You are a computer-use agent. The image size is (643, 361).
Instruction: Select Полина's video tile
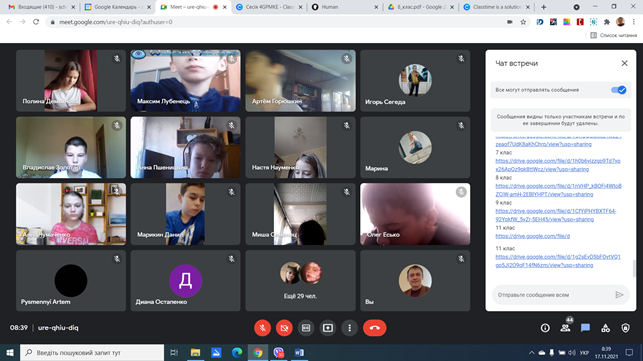(x=71, y=80)
